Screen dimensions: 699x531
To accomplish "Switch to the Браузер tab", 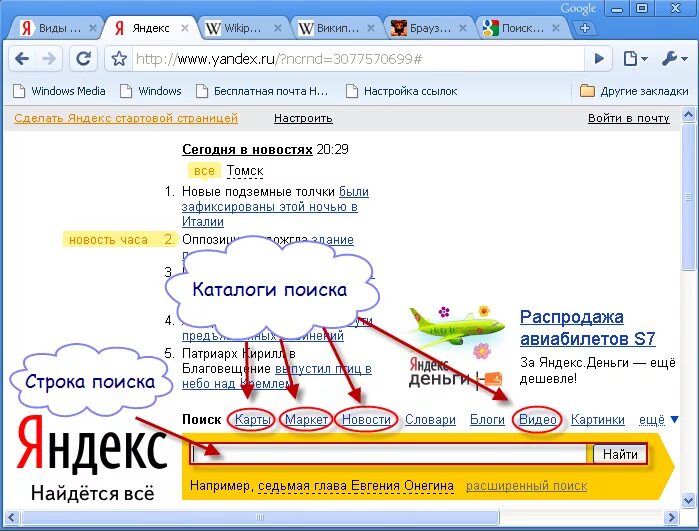I will pyautogui.click(x=429, y=28).
